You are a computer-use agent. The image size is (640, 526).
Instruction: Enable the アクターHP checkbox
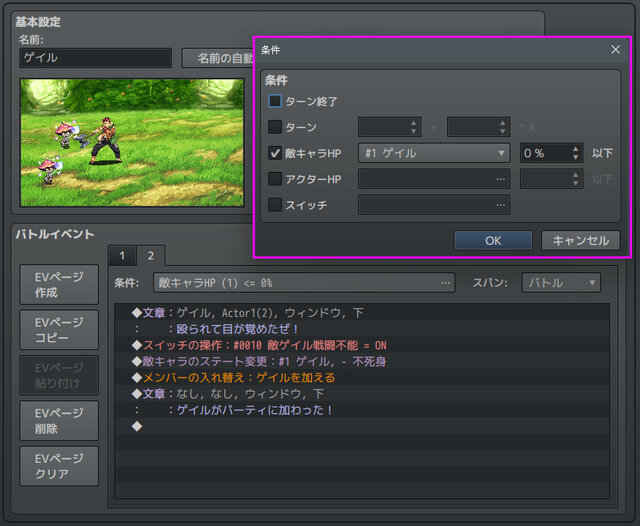[x=275, y=179]
